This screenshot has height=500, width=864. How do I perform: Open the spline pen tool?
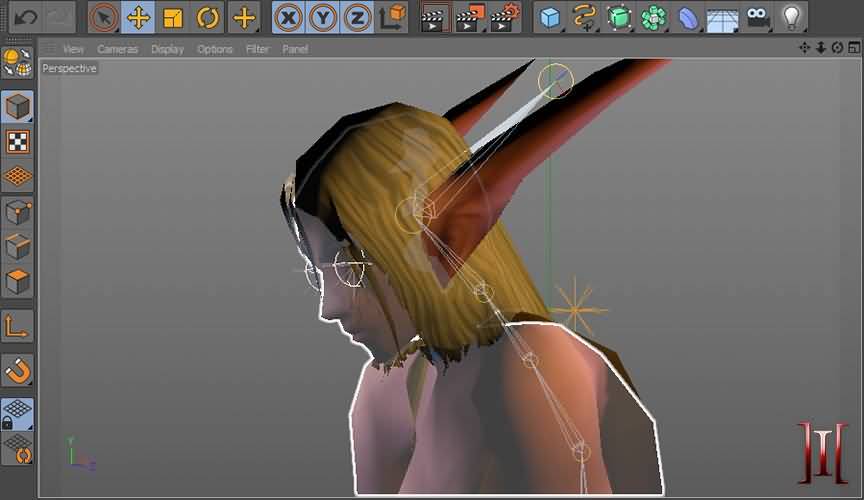point(584,18)
